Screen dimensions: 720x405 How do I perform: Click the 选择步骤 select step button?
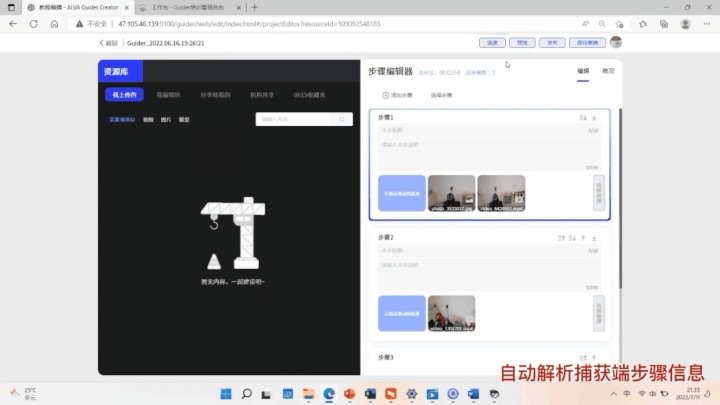[441, 95]
